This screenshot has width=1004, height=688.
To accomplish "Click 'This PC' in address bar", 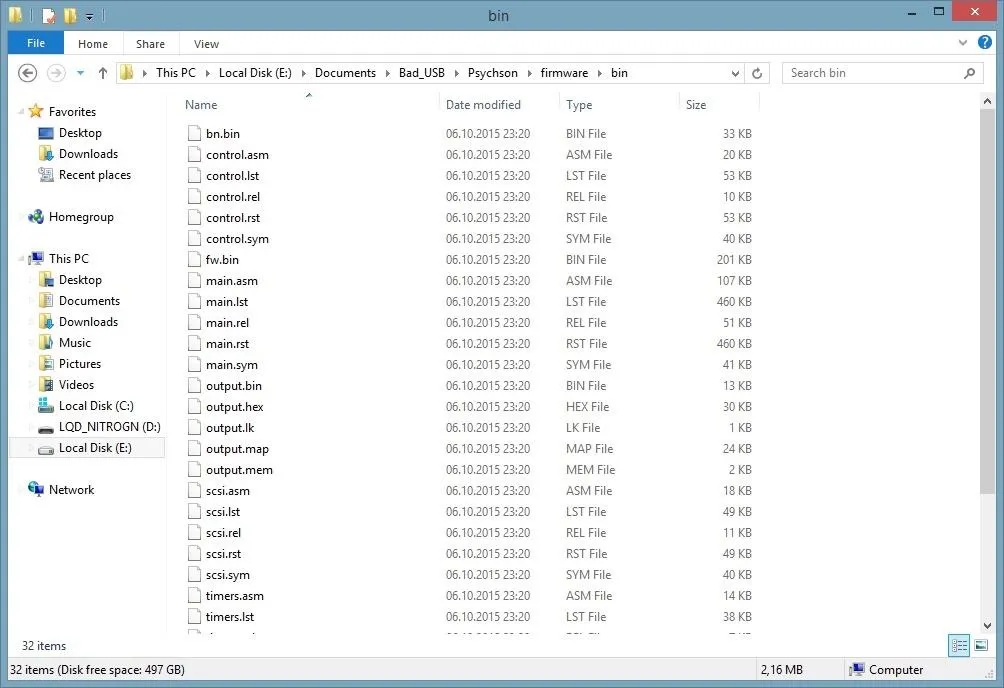I will [176, 73].
